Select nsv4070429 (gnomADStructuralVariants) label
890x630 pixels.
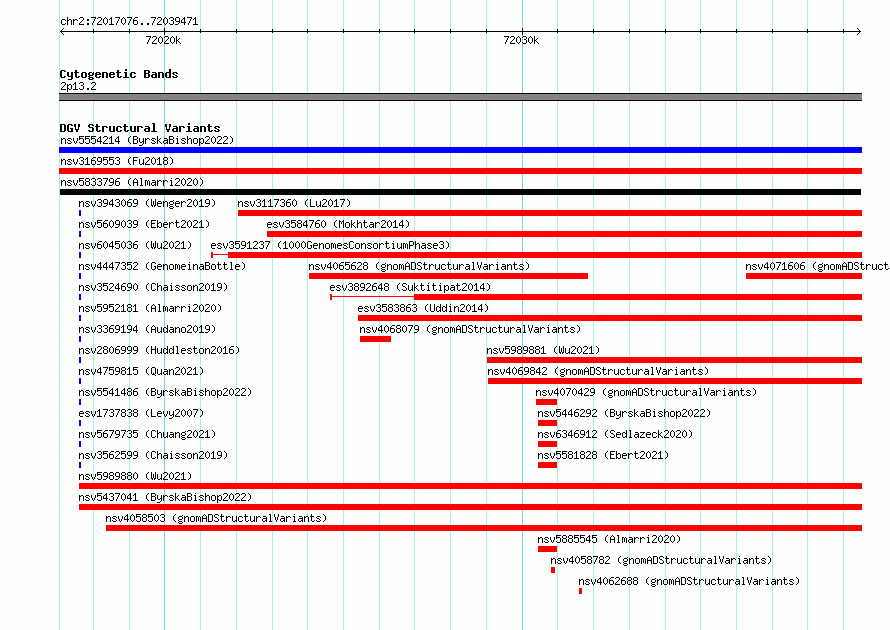coord(646,392)
